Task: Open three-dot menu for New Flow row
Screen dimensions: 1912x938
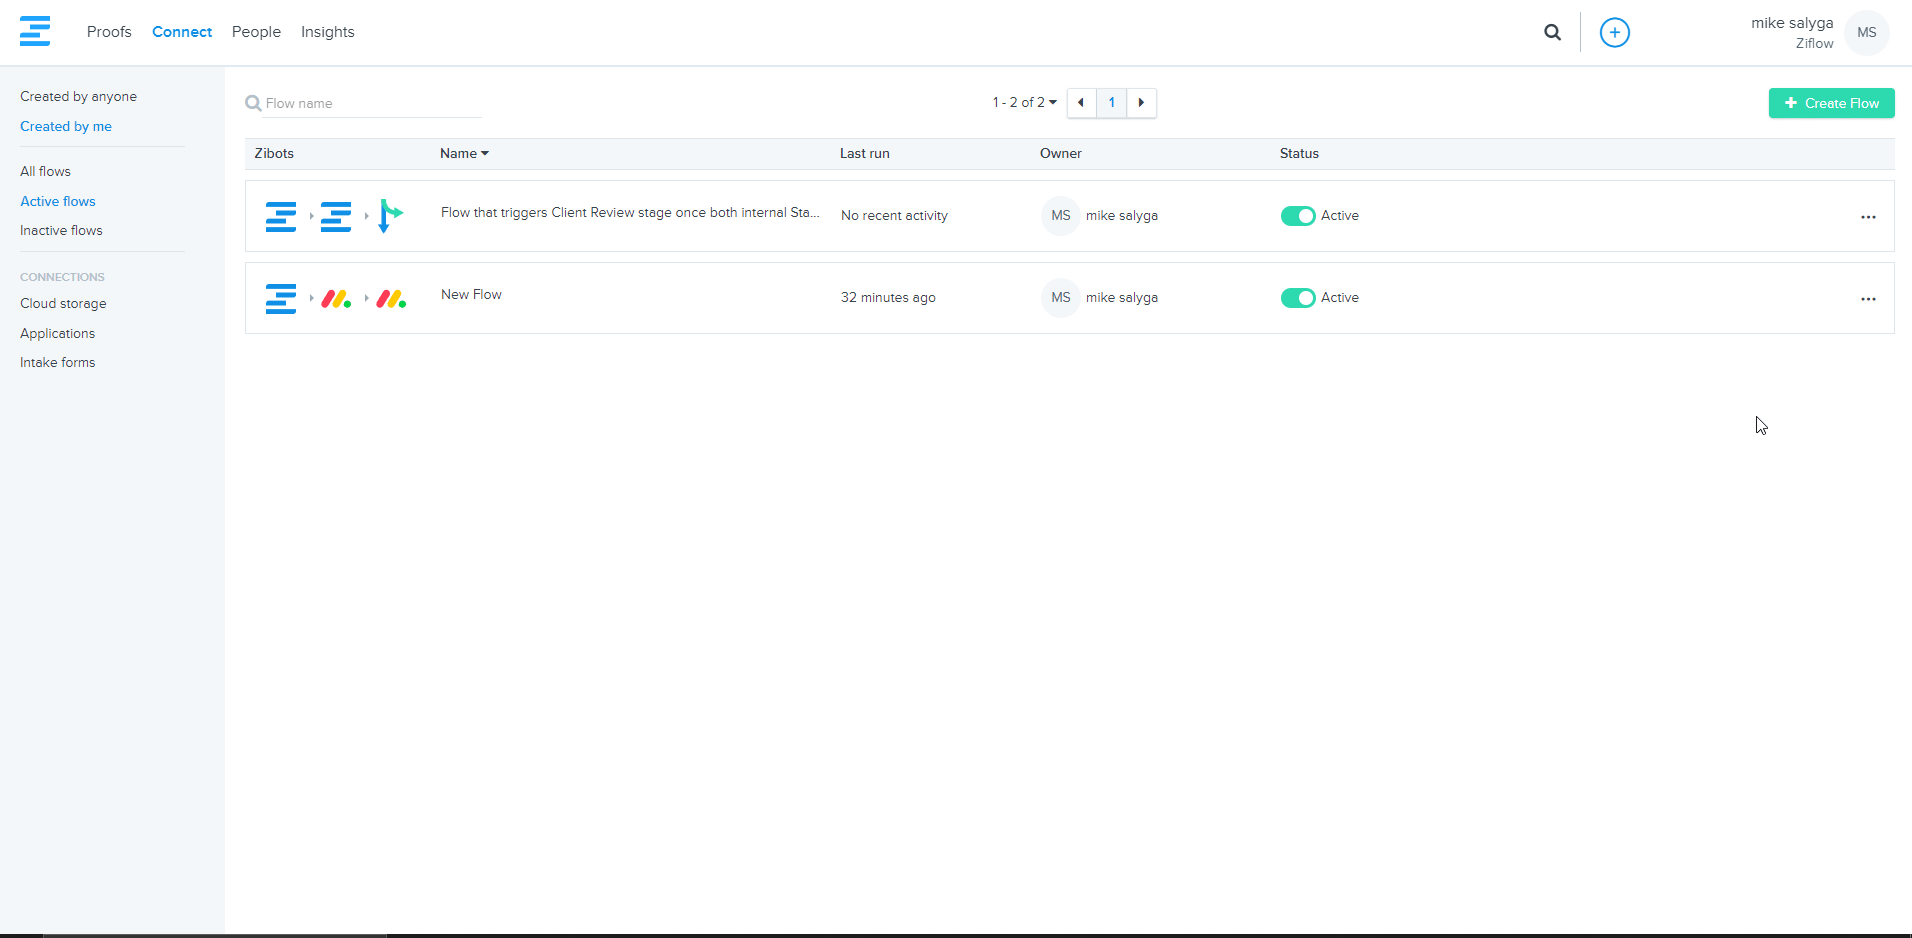Action: tap(1867, 299)
